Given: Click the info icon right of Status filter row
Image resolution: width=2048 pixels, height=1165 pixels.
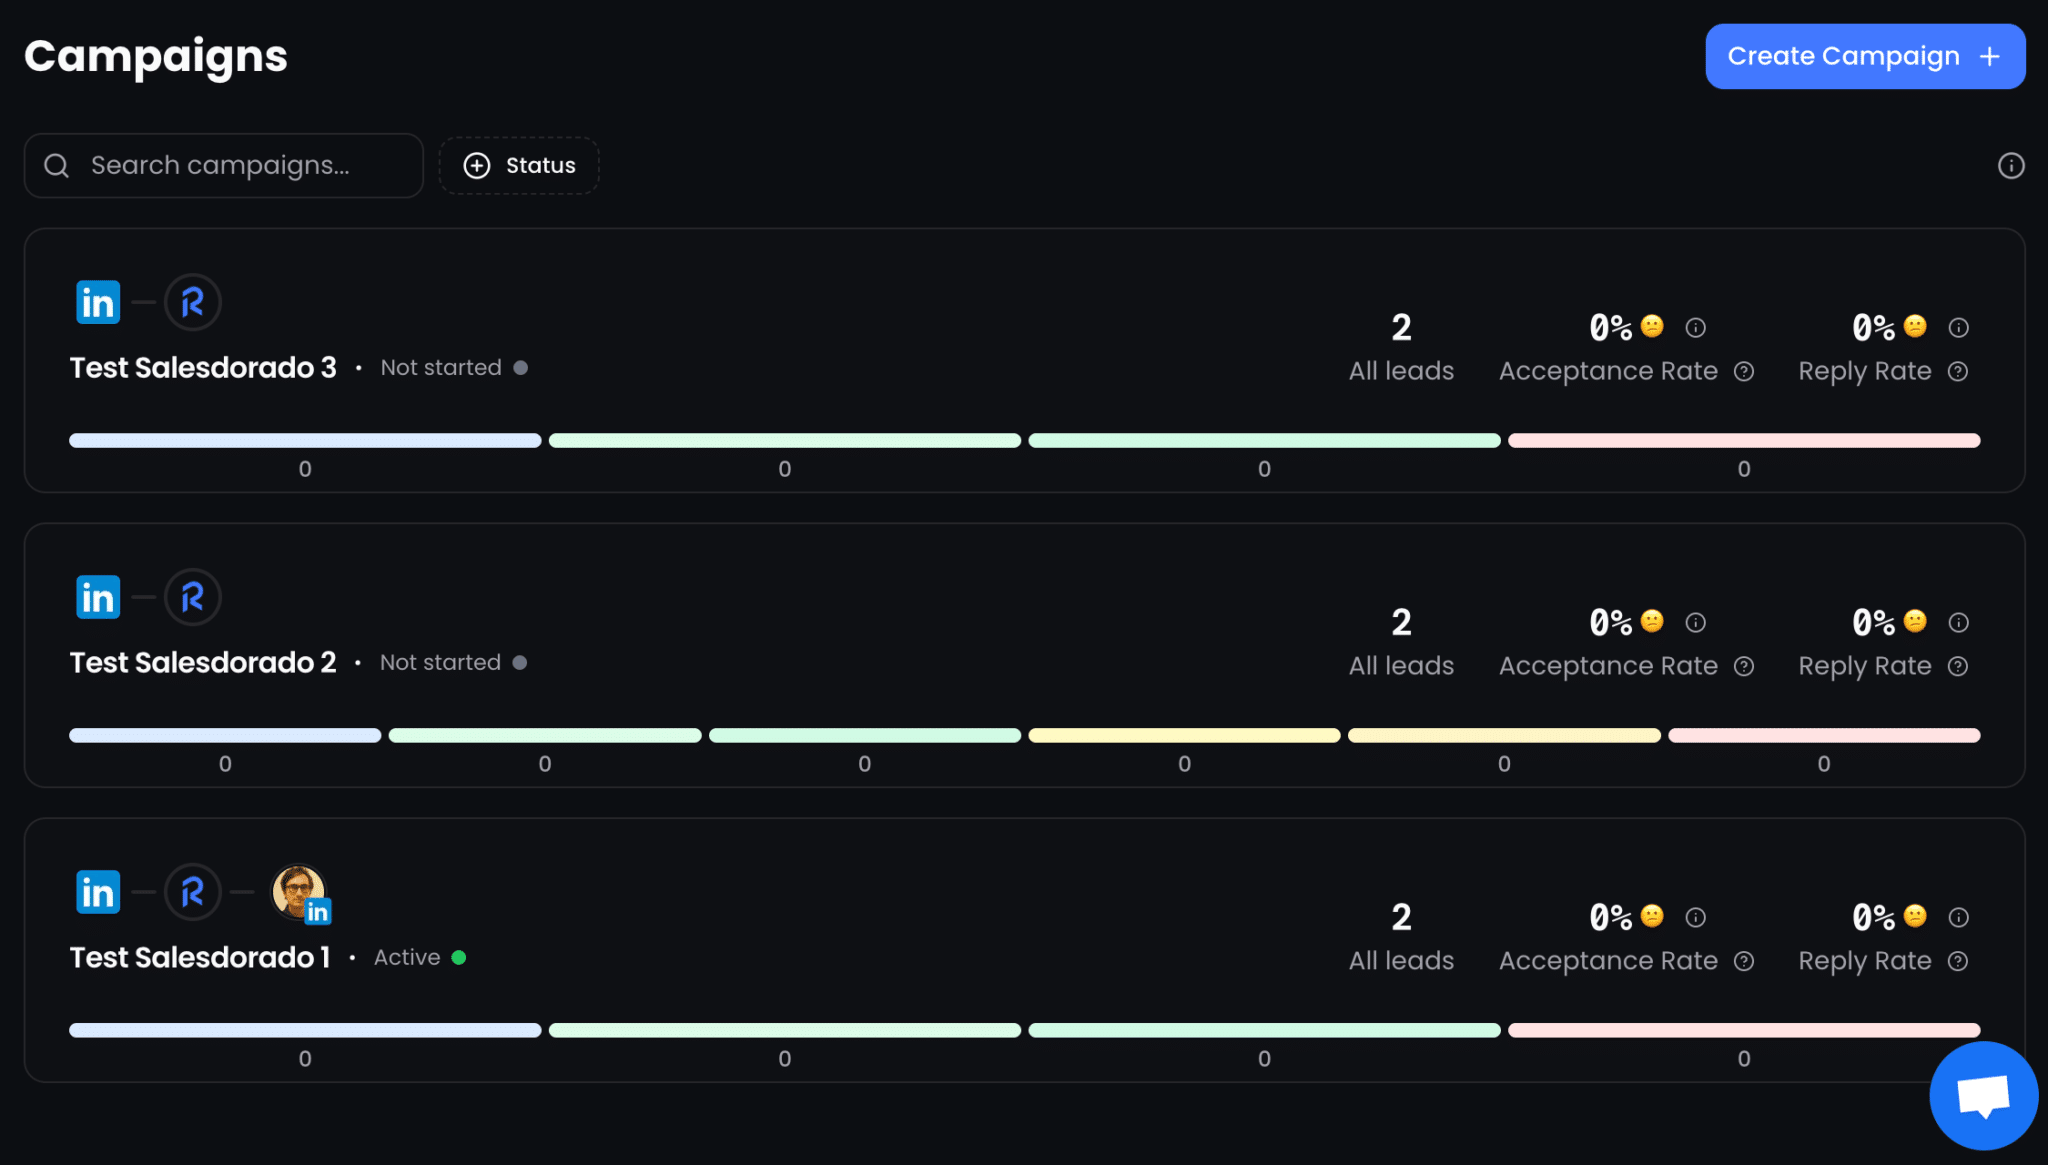Looking at the screenshot, I should tap(2010, 166).
